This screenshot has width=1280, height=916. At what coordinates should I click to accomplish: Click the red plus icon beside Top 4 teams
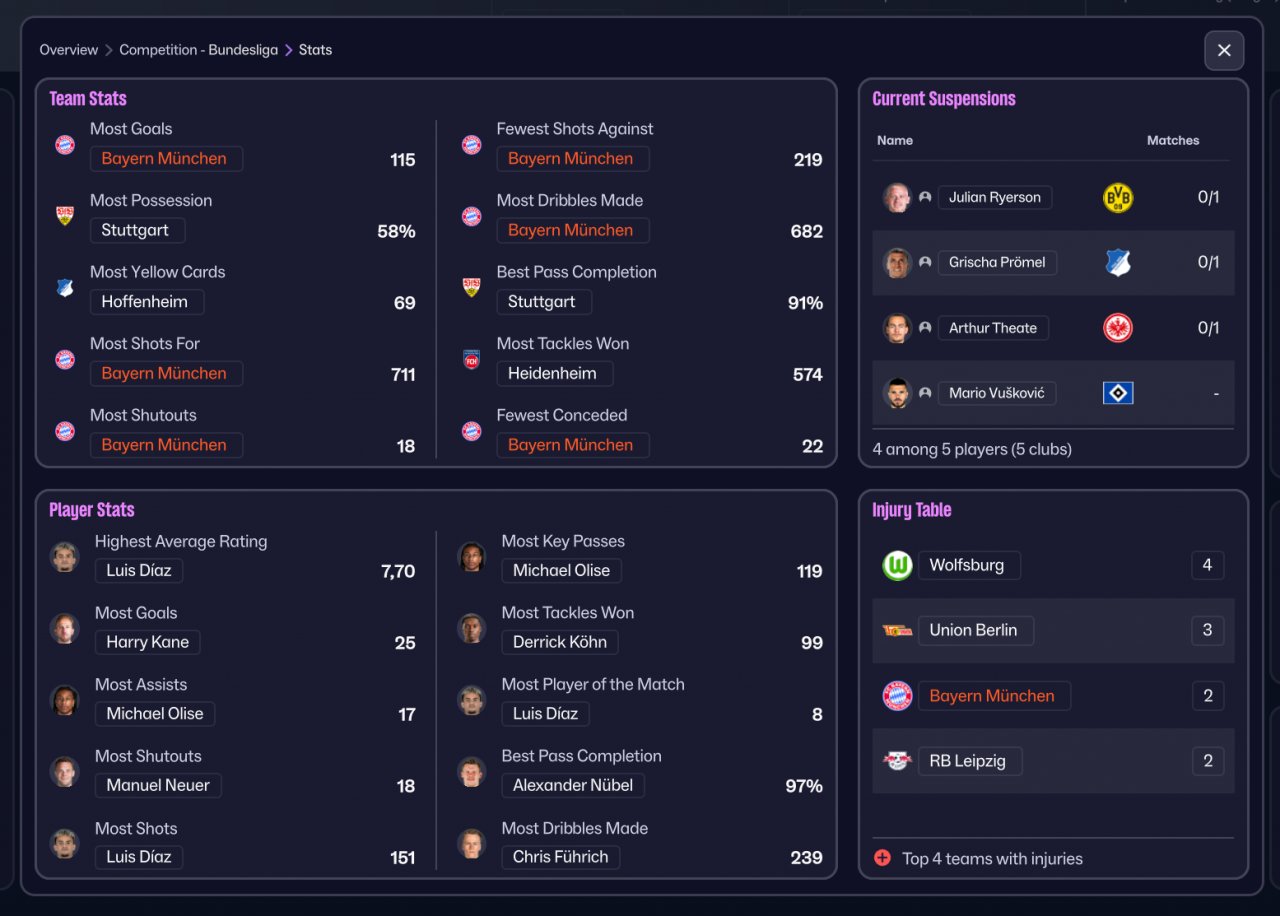(x=882, y=858)
